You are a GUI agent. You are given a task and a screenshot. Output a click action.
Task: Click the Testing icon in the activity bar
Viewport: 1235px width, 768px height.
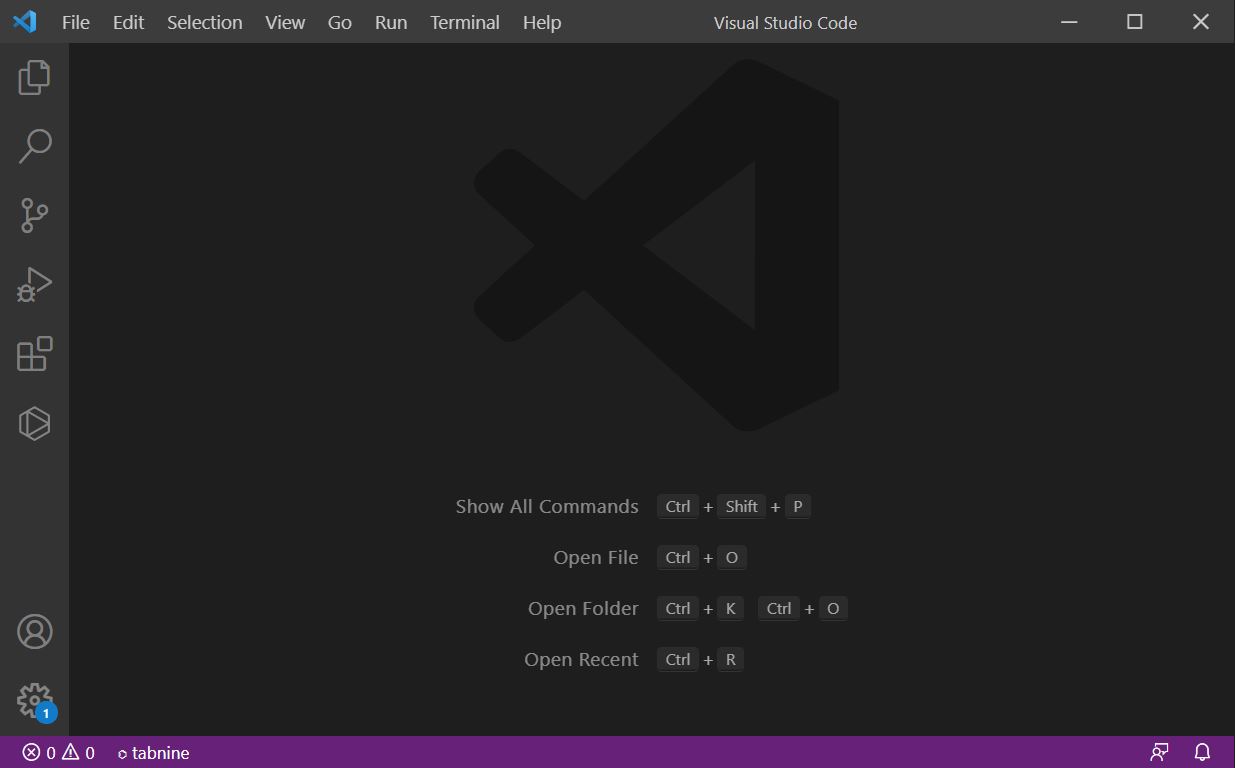(x=35, y=423)
